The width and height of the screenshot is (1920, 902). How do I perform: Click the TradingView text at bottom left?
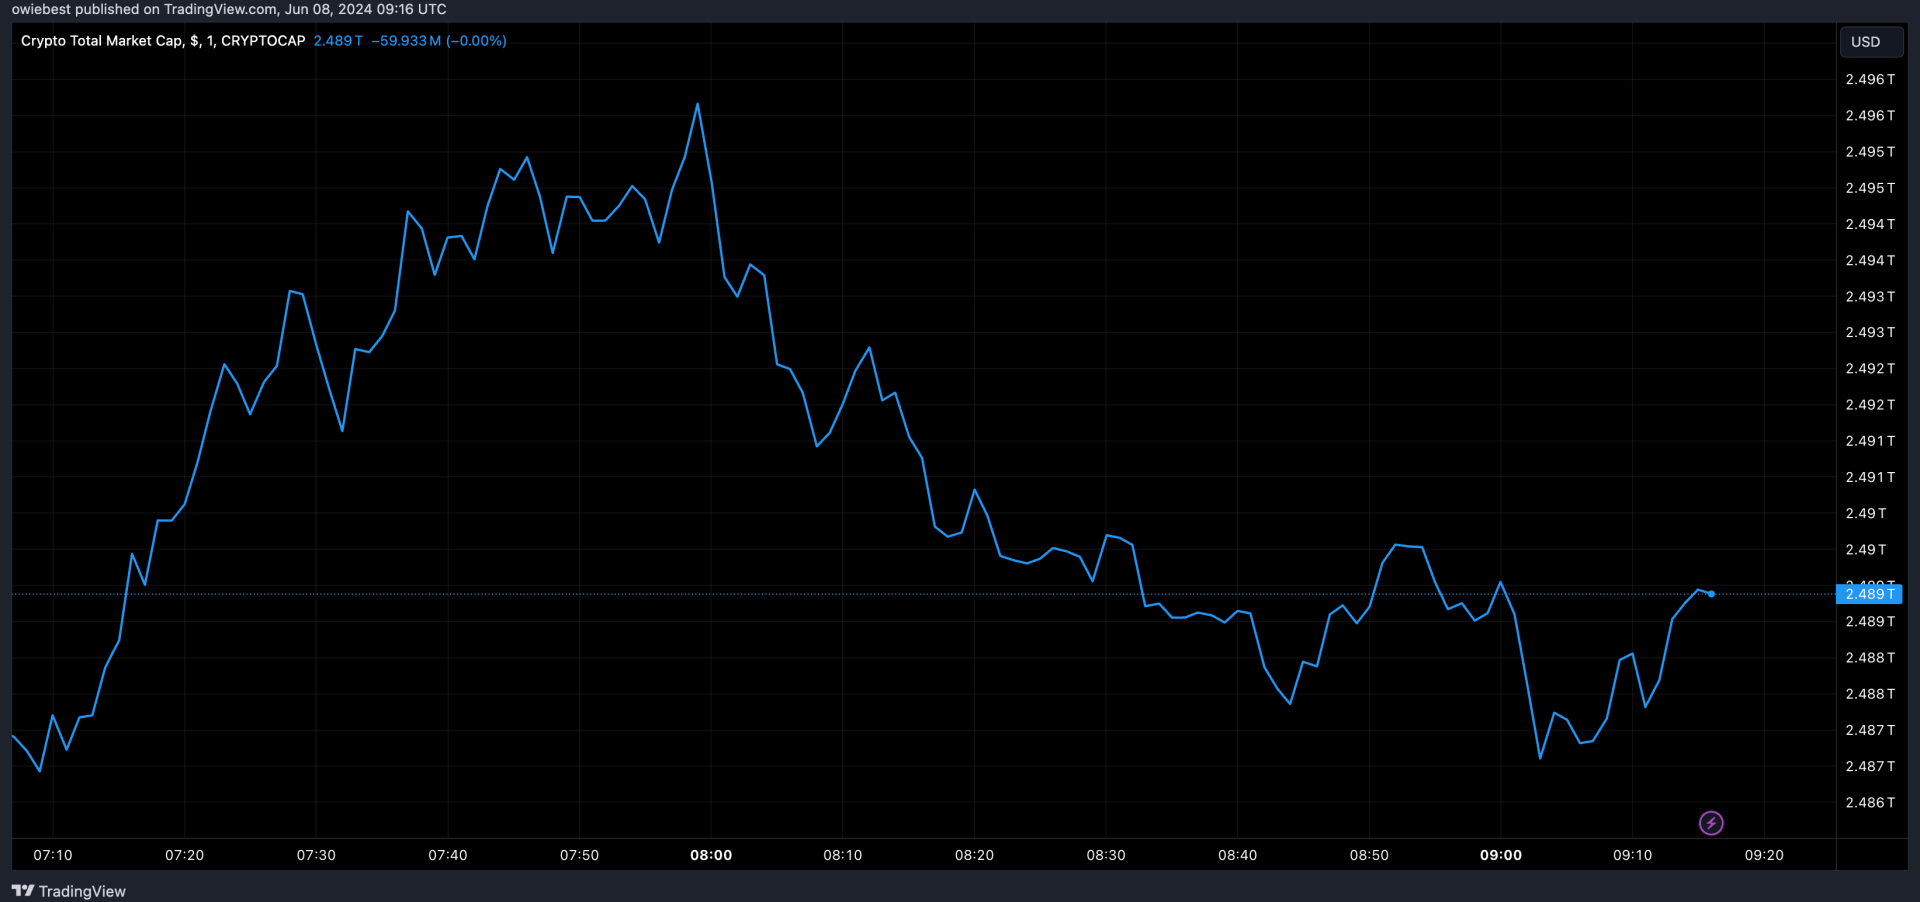pos(82,891)
